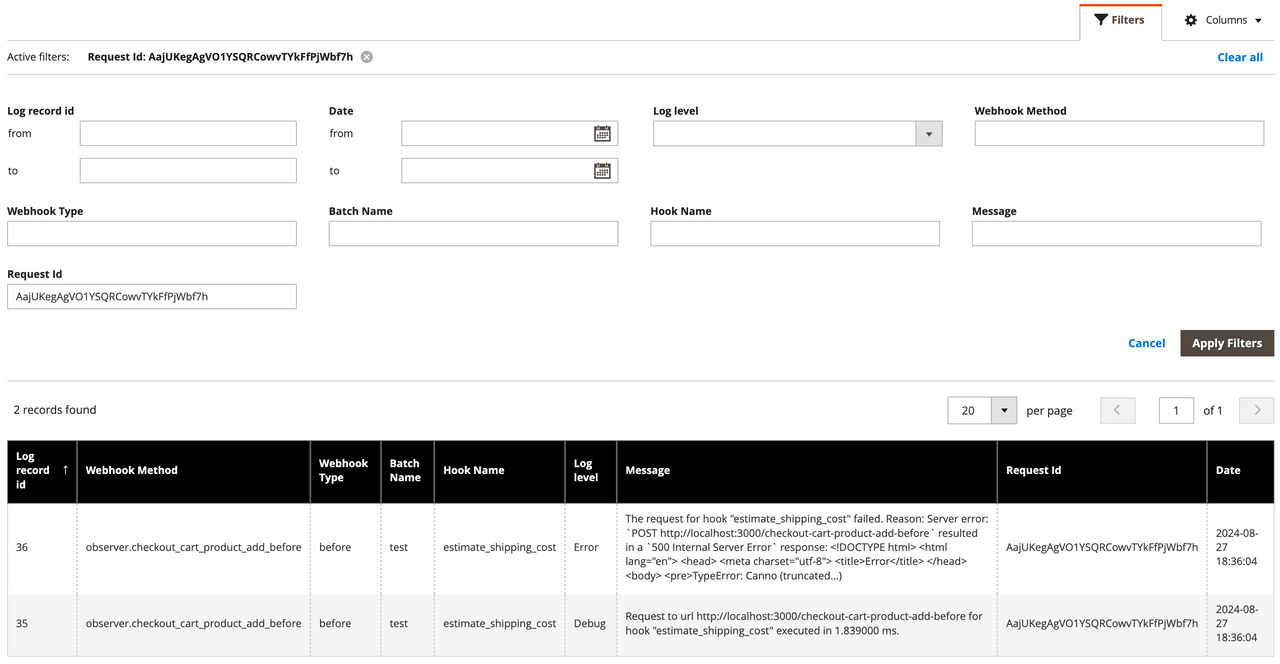The image size is (1280, 664).
Task: Expand the Log level dropdown
Action: [x=929, y=133]
